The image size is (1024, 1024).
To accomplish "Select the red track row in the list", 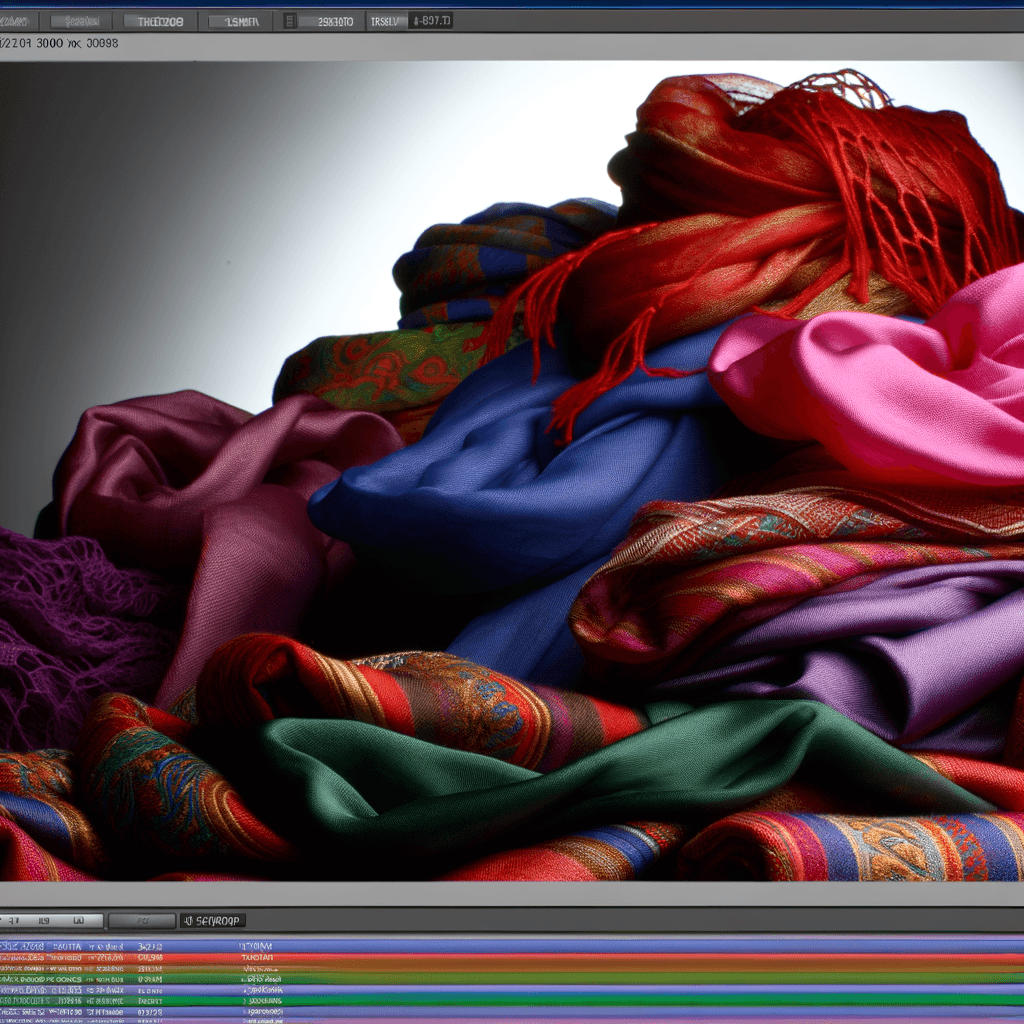I will coord(512,958).
